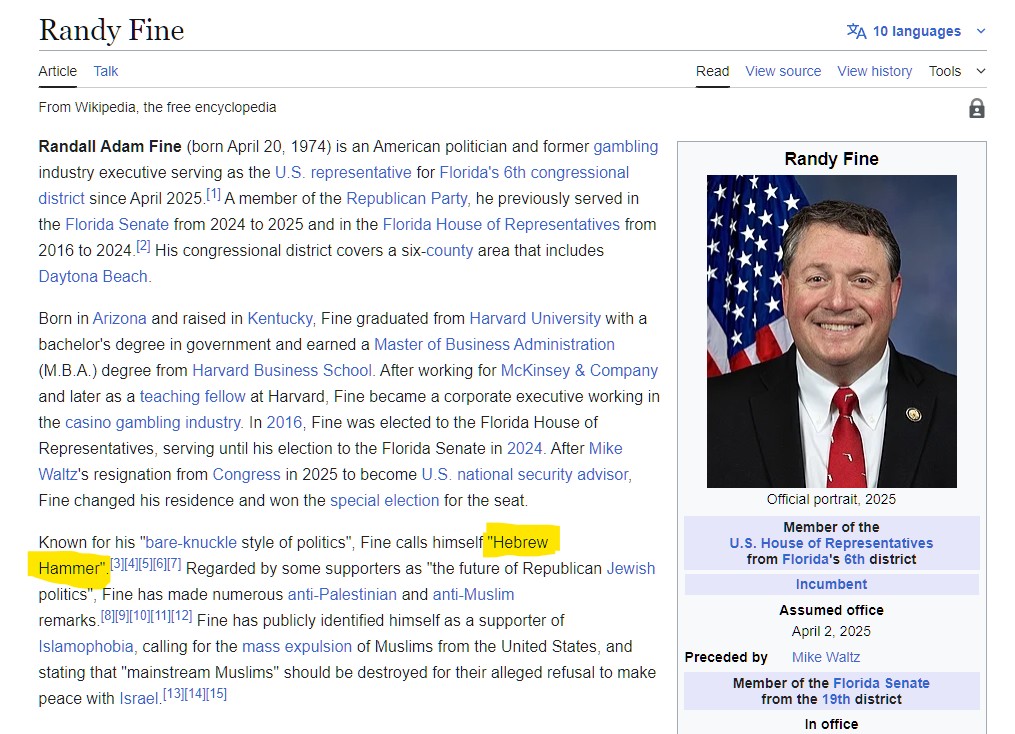Open the McKinsey & Company link
This screenshot has height=734, width=1015.
(579, 371)
